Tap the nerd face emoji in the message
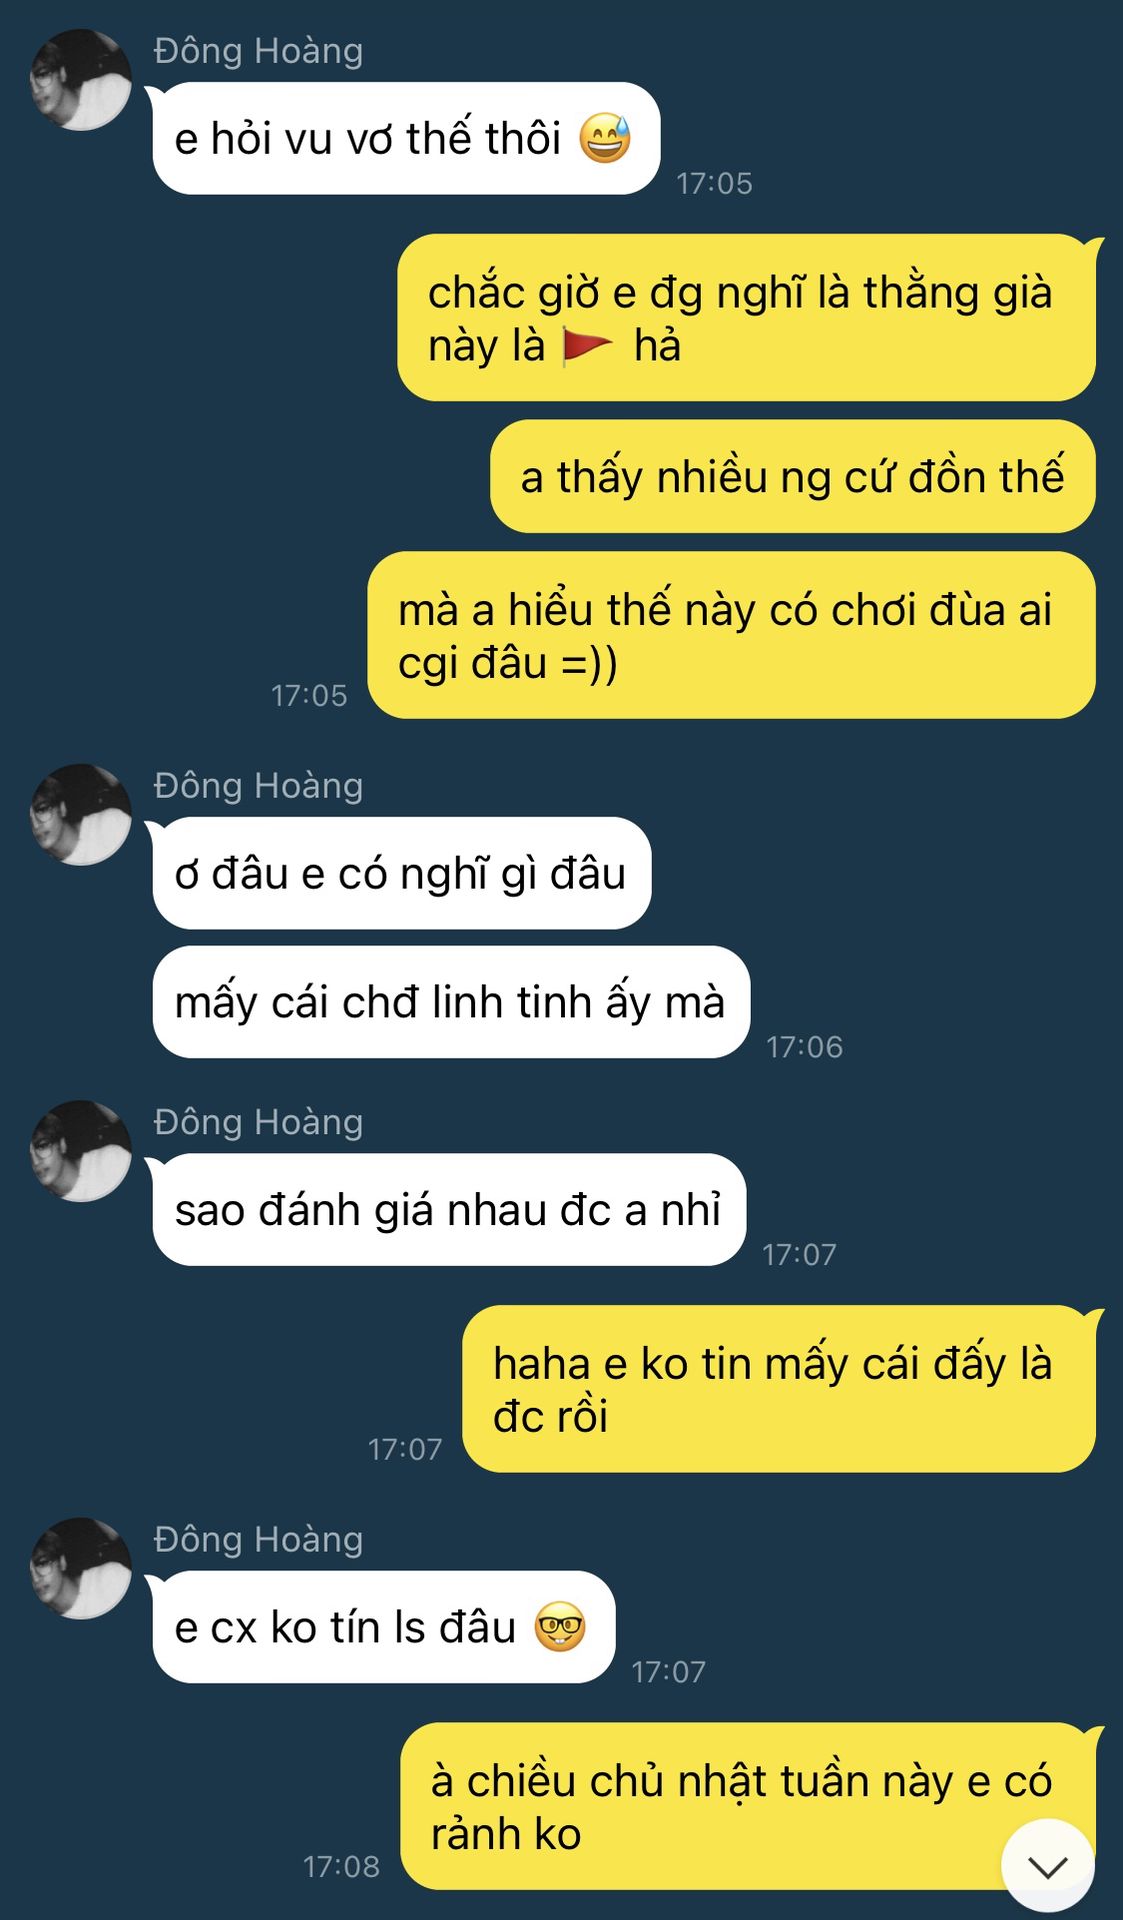The image size is (1123, 1920). click(x=560, y=1627)
